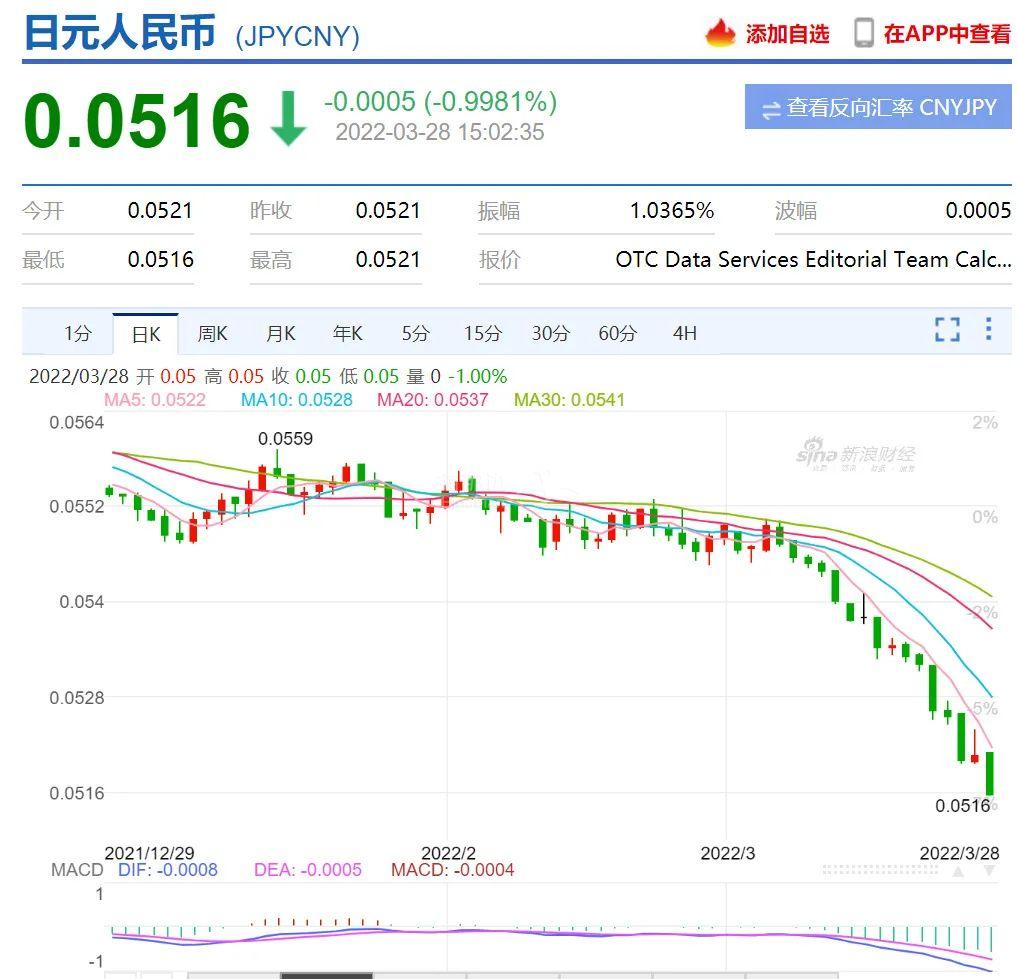Image resolution: width=1018 pixels, height=979 pixels.
Task: Switch to 年K yearly chart
Action: click(348, 334)
